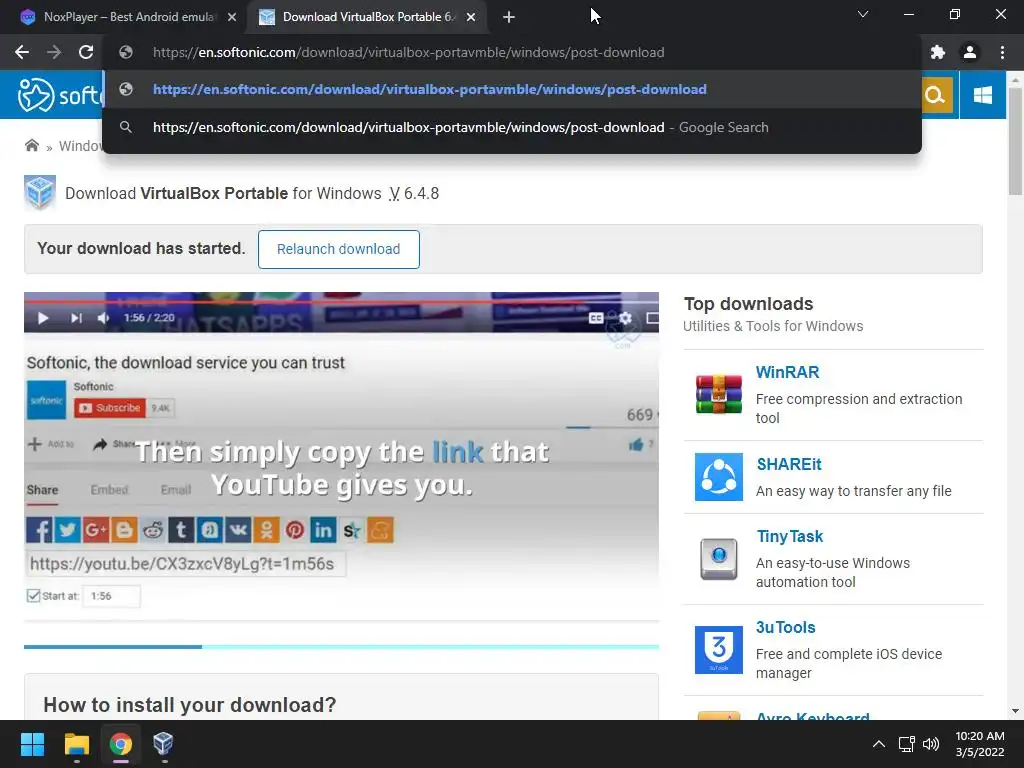The height and width of the screenshot is (768, 1024).
Task: Open the Chrome extensions puzzle icon
Action: pyautogui.click(x=938, y=52)
